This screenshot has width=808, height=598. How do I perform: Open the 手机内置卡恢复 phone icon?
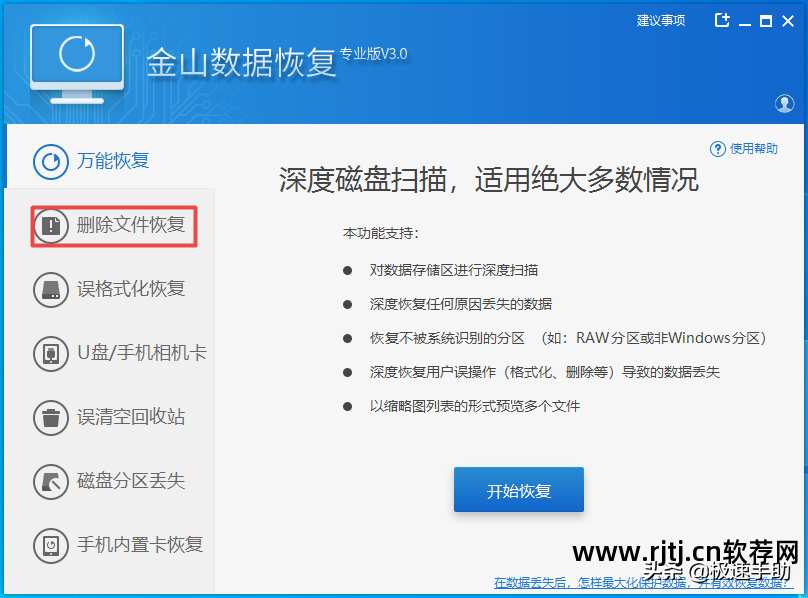(x=51, y=545)
